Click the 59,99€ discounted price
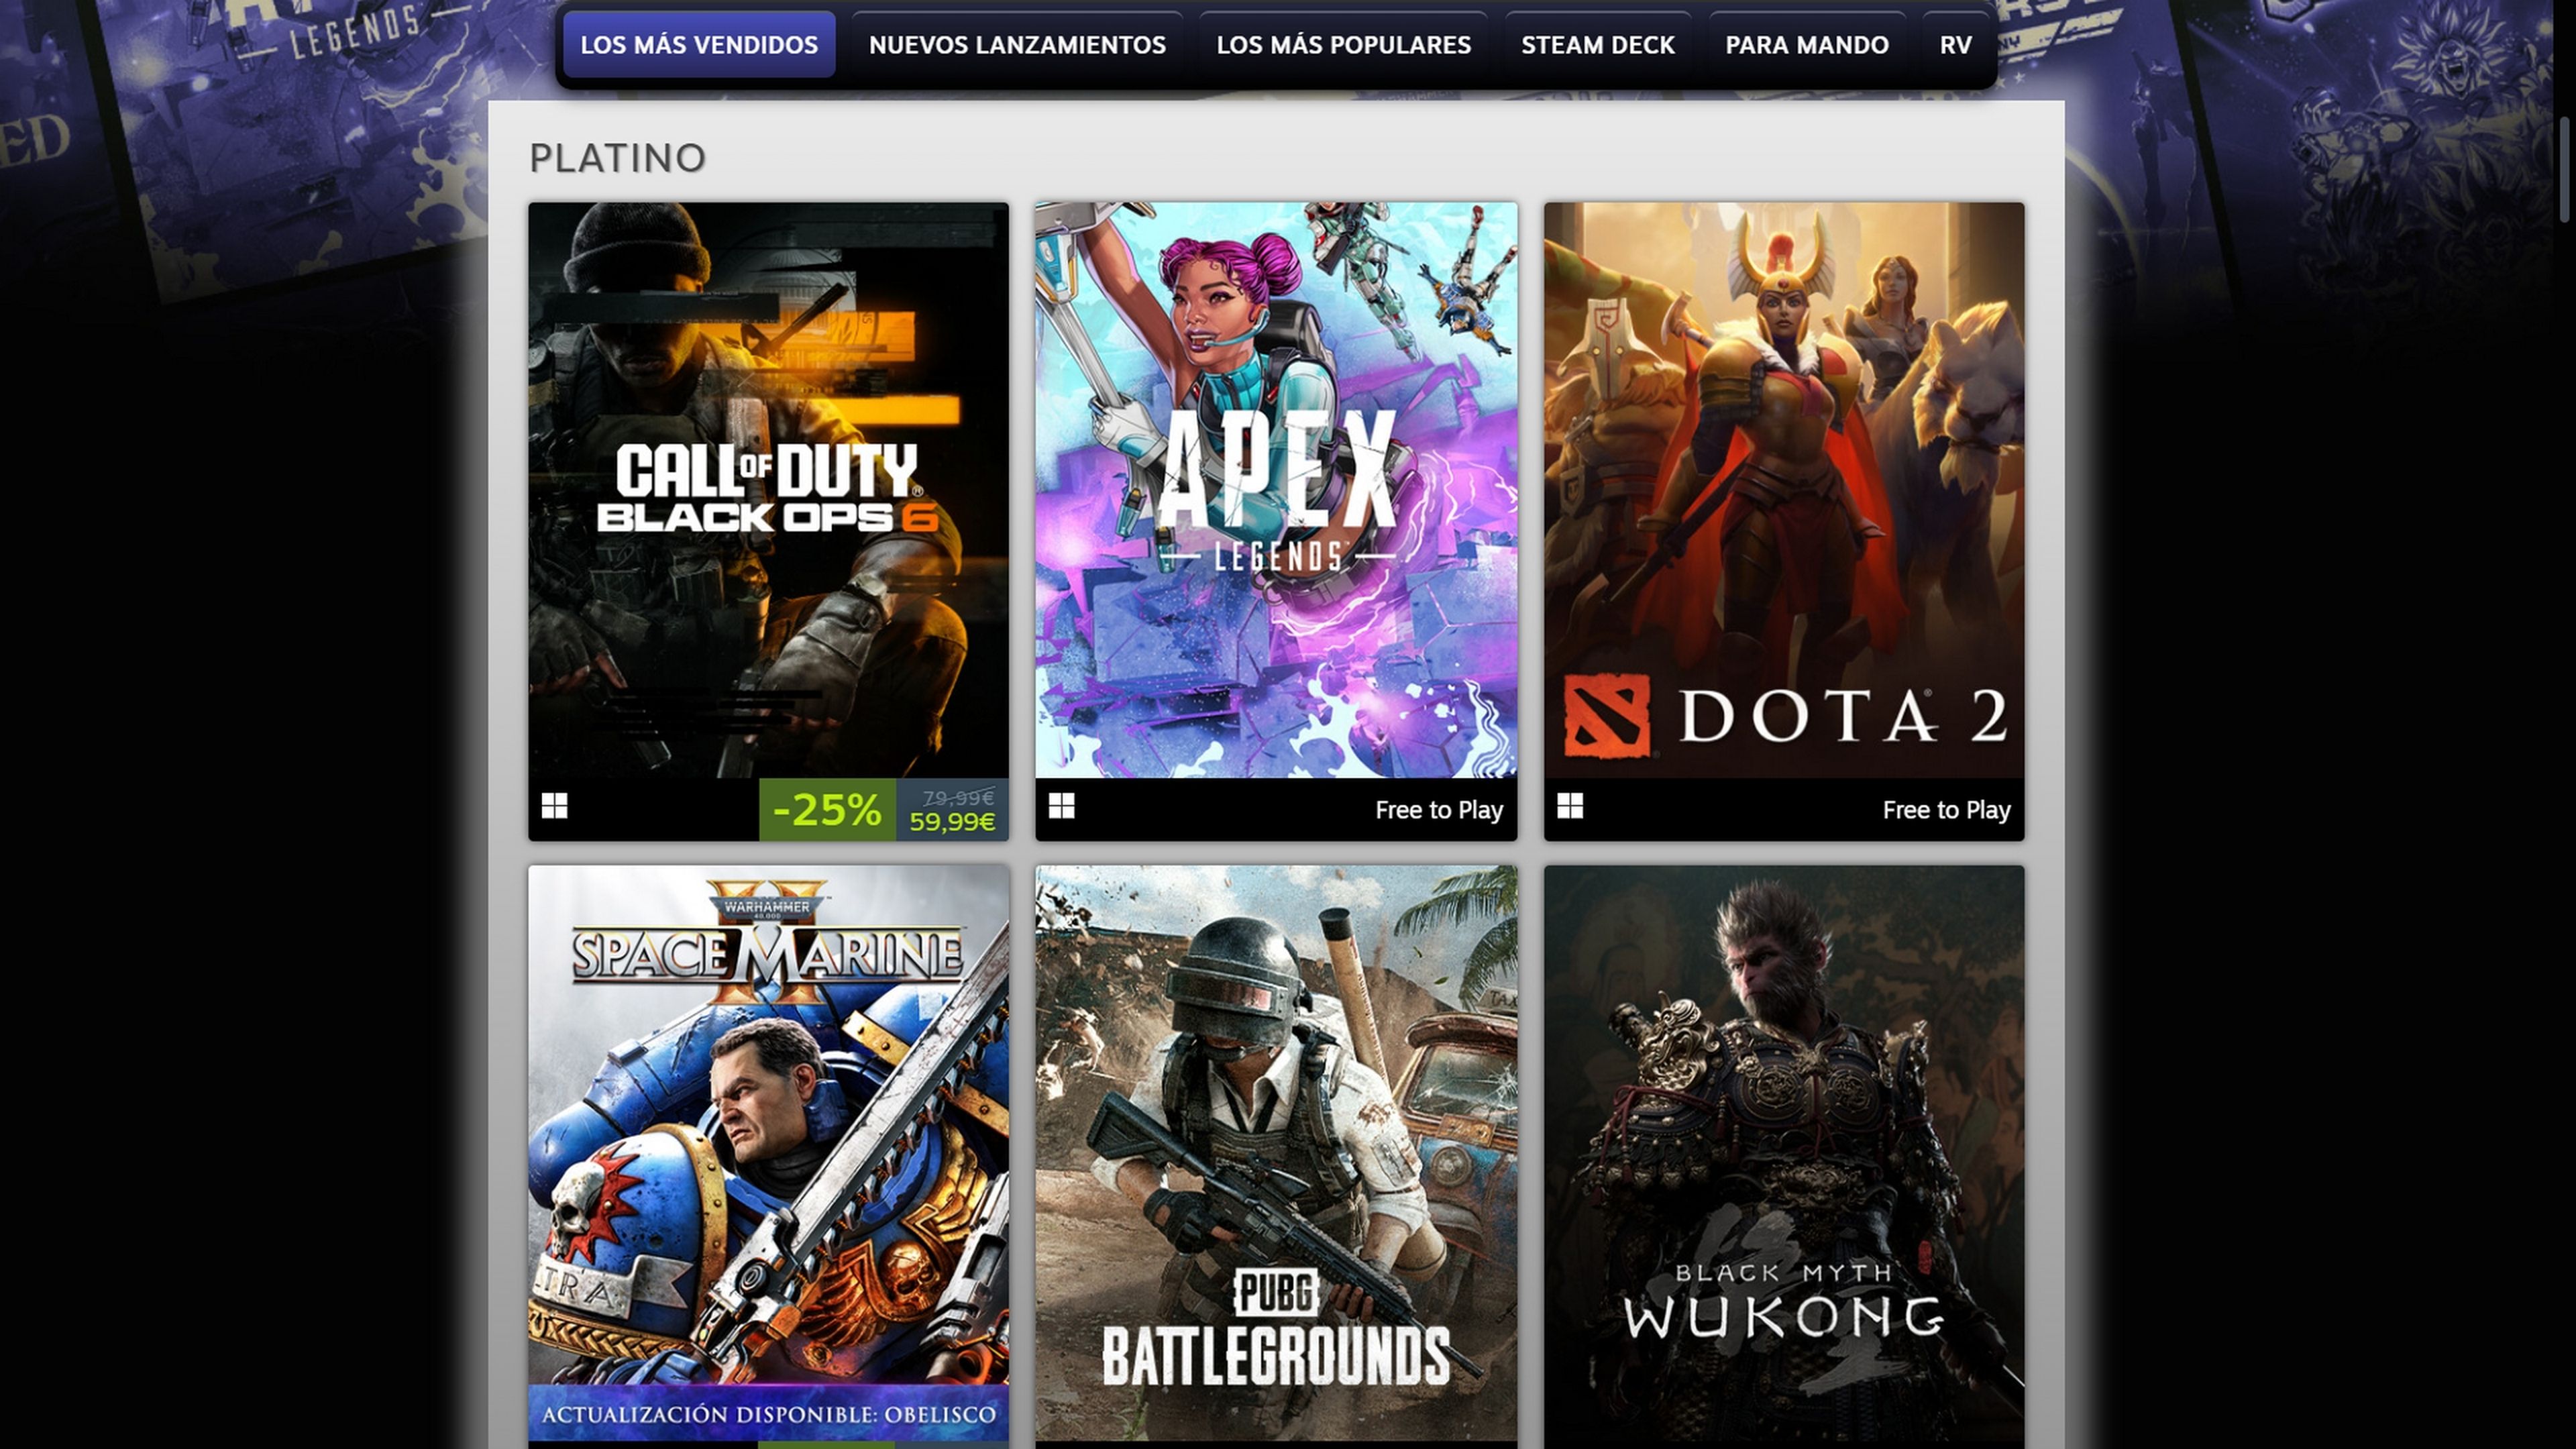This screenshot has width=2576, height=1449. tap(952, 822)
